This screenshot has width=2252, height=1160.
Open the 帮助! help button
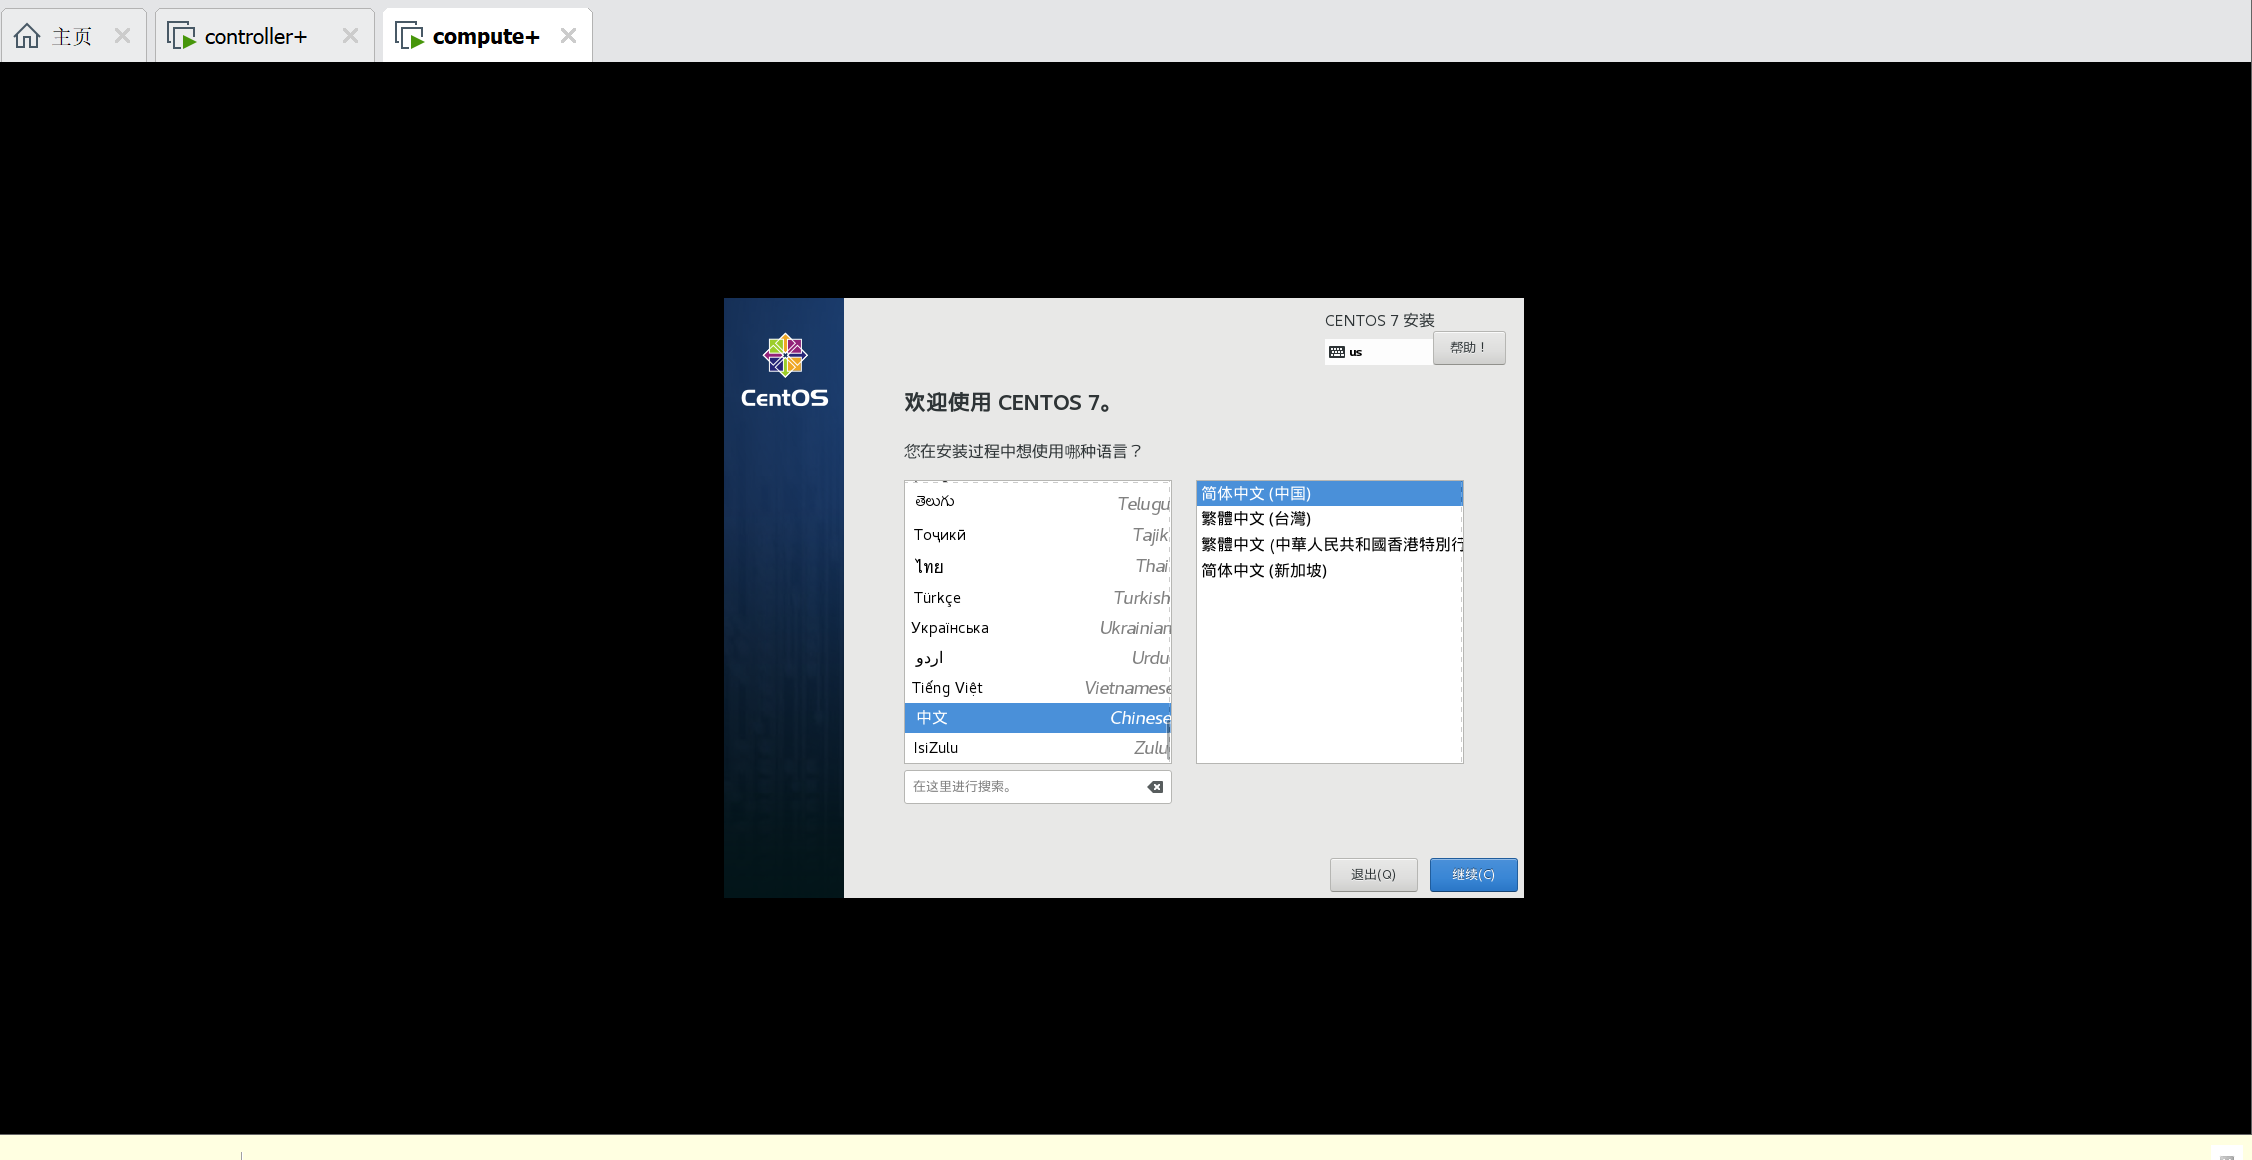[x=1468, y=348]
